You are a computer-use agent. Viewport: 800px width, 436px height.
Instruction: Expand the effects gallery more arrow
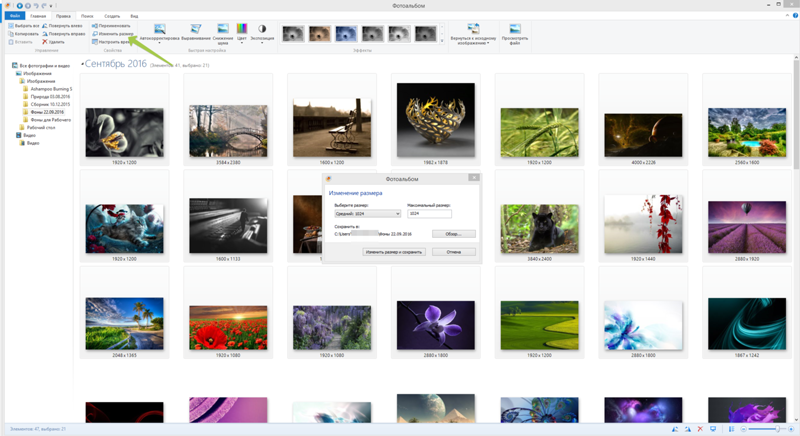coord(442,41)
